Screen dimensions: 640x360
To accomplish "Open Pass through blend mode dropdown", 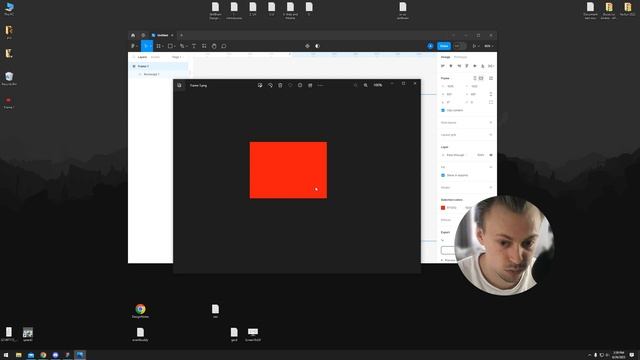I will (455, 155).
